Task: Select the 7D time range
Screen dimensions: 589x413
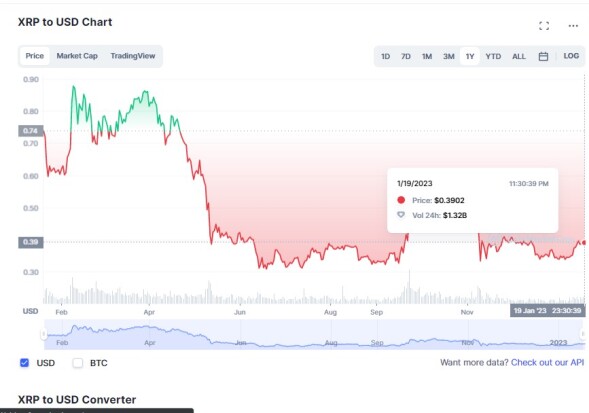Action: click(406, 56)
